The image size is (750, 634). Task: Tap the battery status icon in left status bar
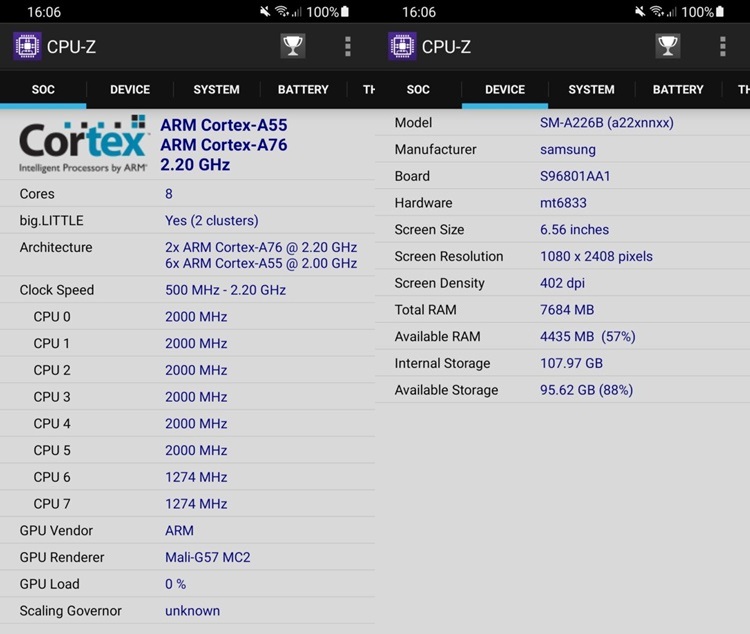(x=345, y=12)
